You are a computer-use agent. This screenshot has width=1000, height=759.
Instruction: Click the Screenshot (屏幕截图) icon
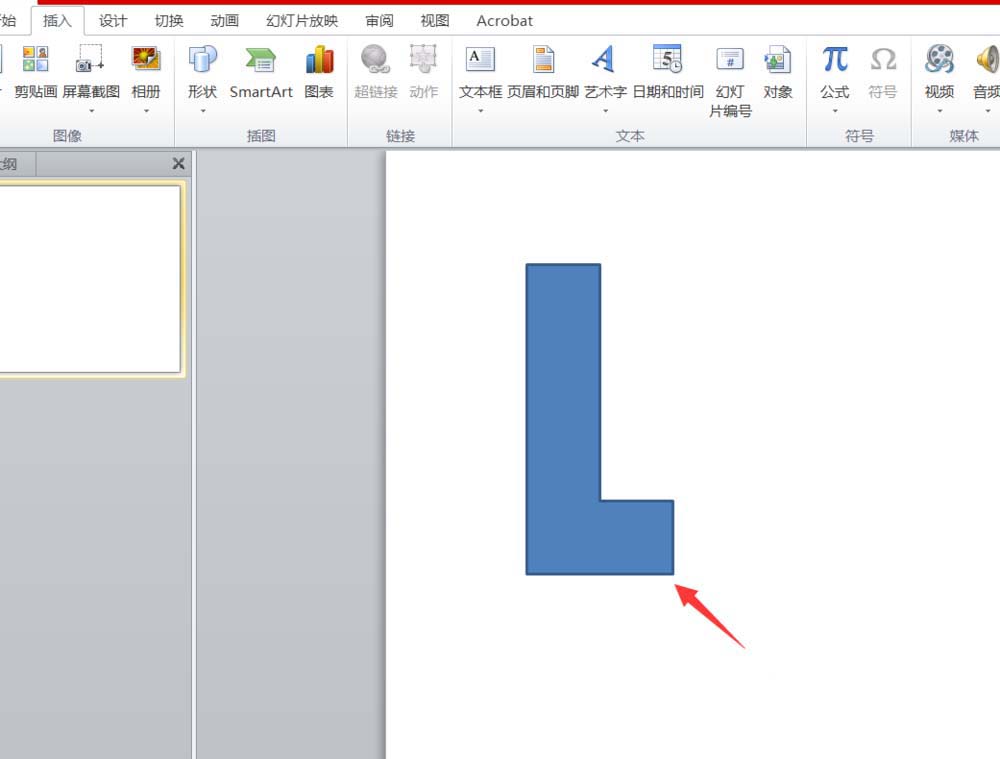click(x=90, y=59)
